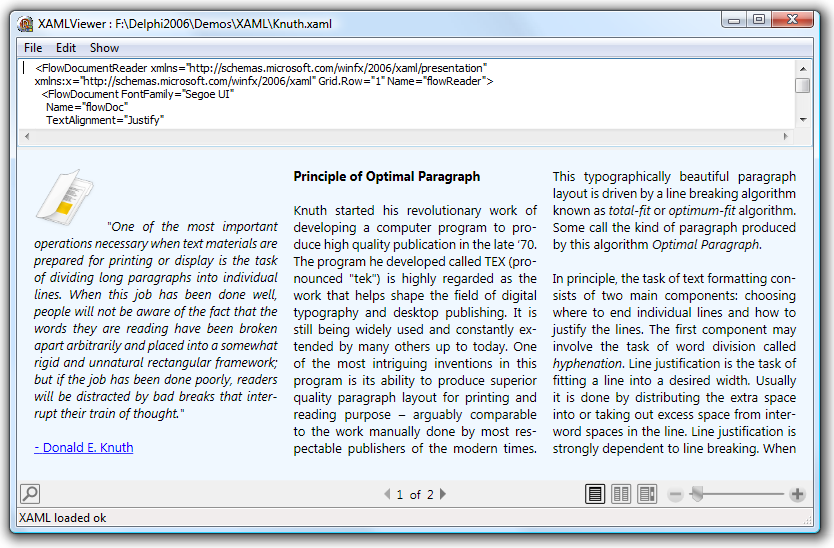Click the window resize grip in status bar
834x548 pixels.
pos(807,520)
